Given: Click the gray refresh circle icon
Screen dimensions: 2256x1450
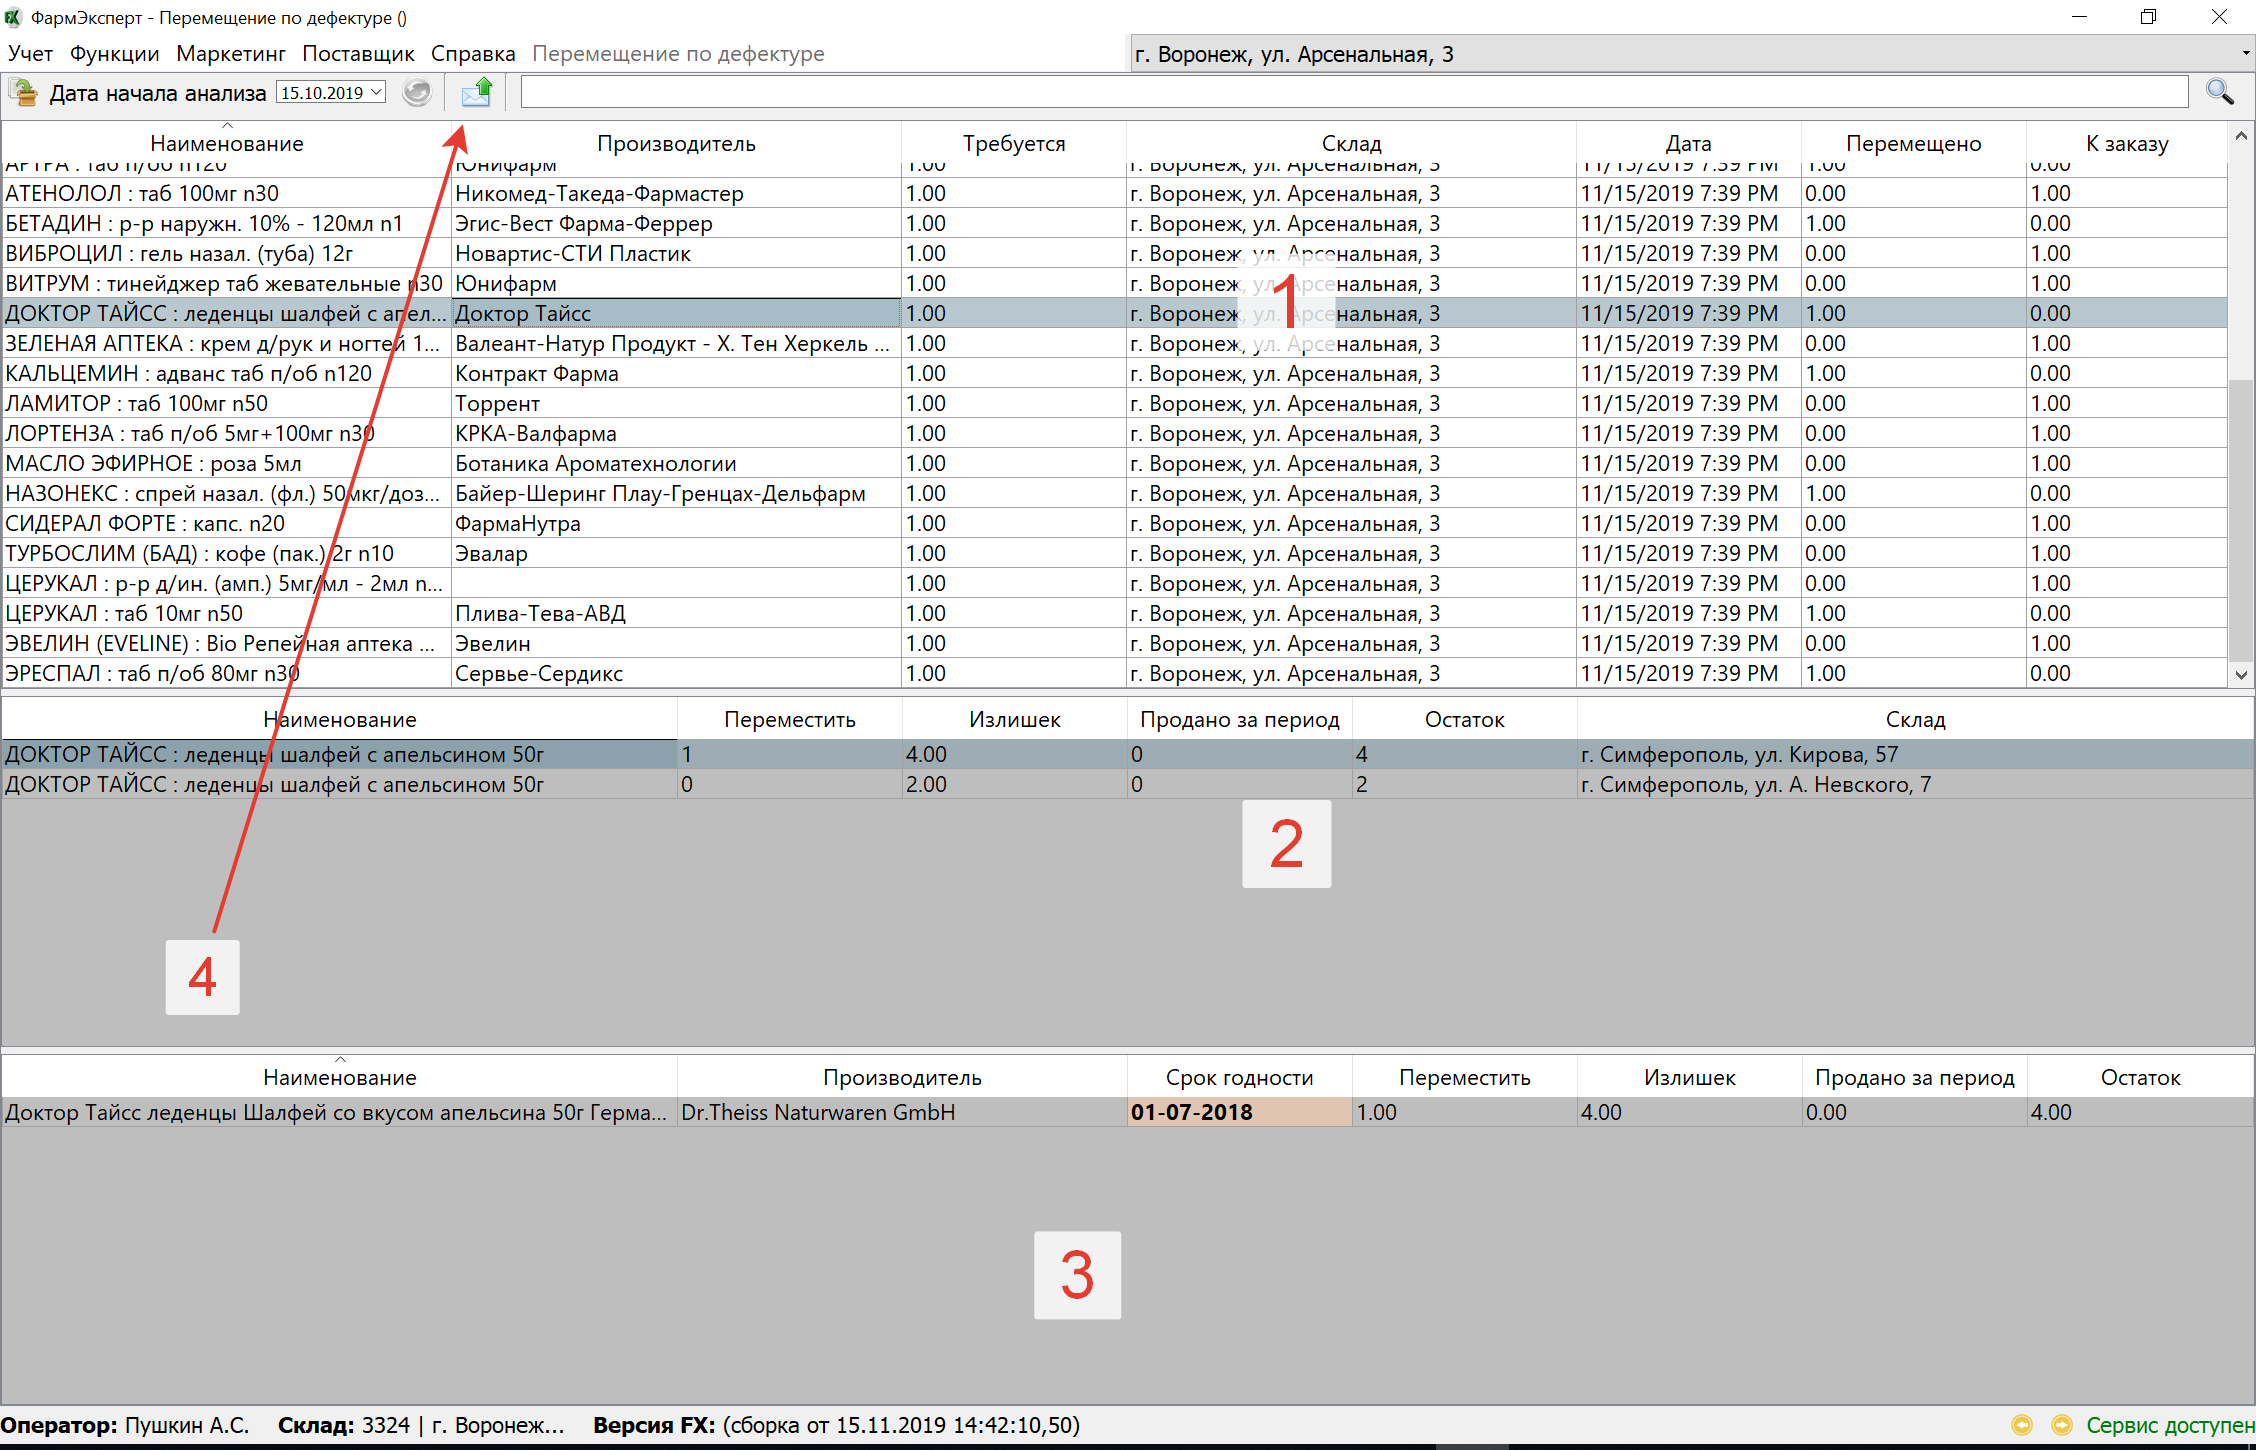Looking at the screenshot, I should [417, 93].
